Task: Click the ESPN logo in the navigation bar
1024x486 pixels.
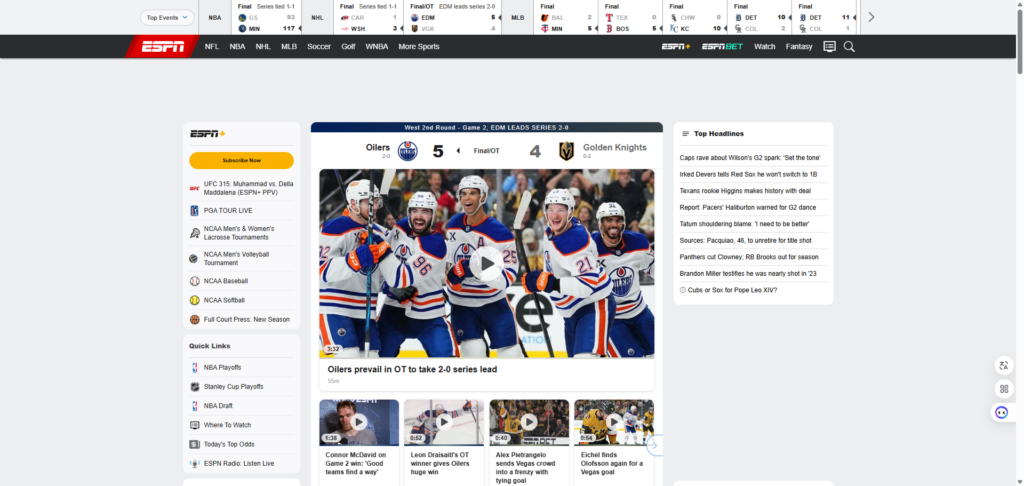Action: [163, 46]
